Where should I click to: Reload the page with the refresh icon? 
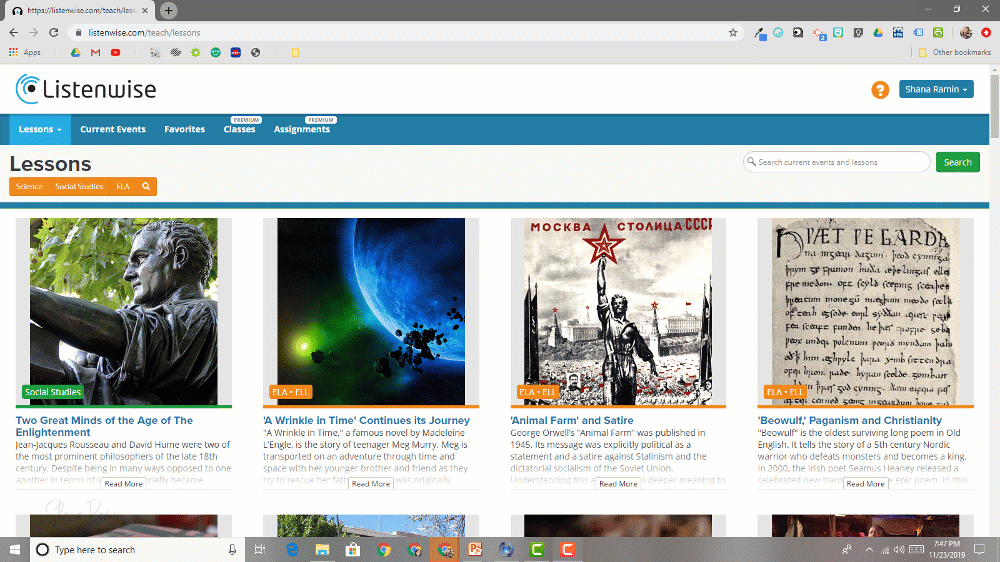54,33
